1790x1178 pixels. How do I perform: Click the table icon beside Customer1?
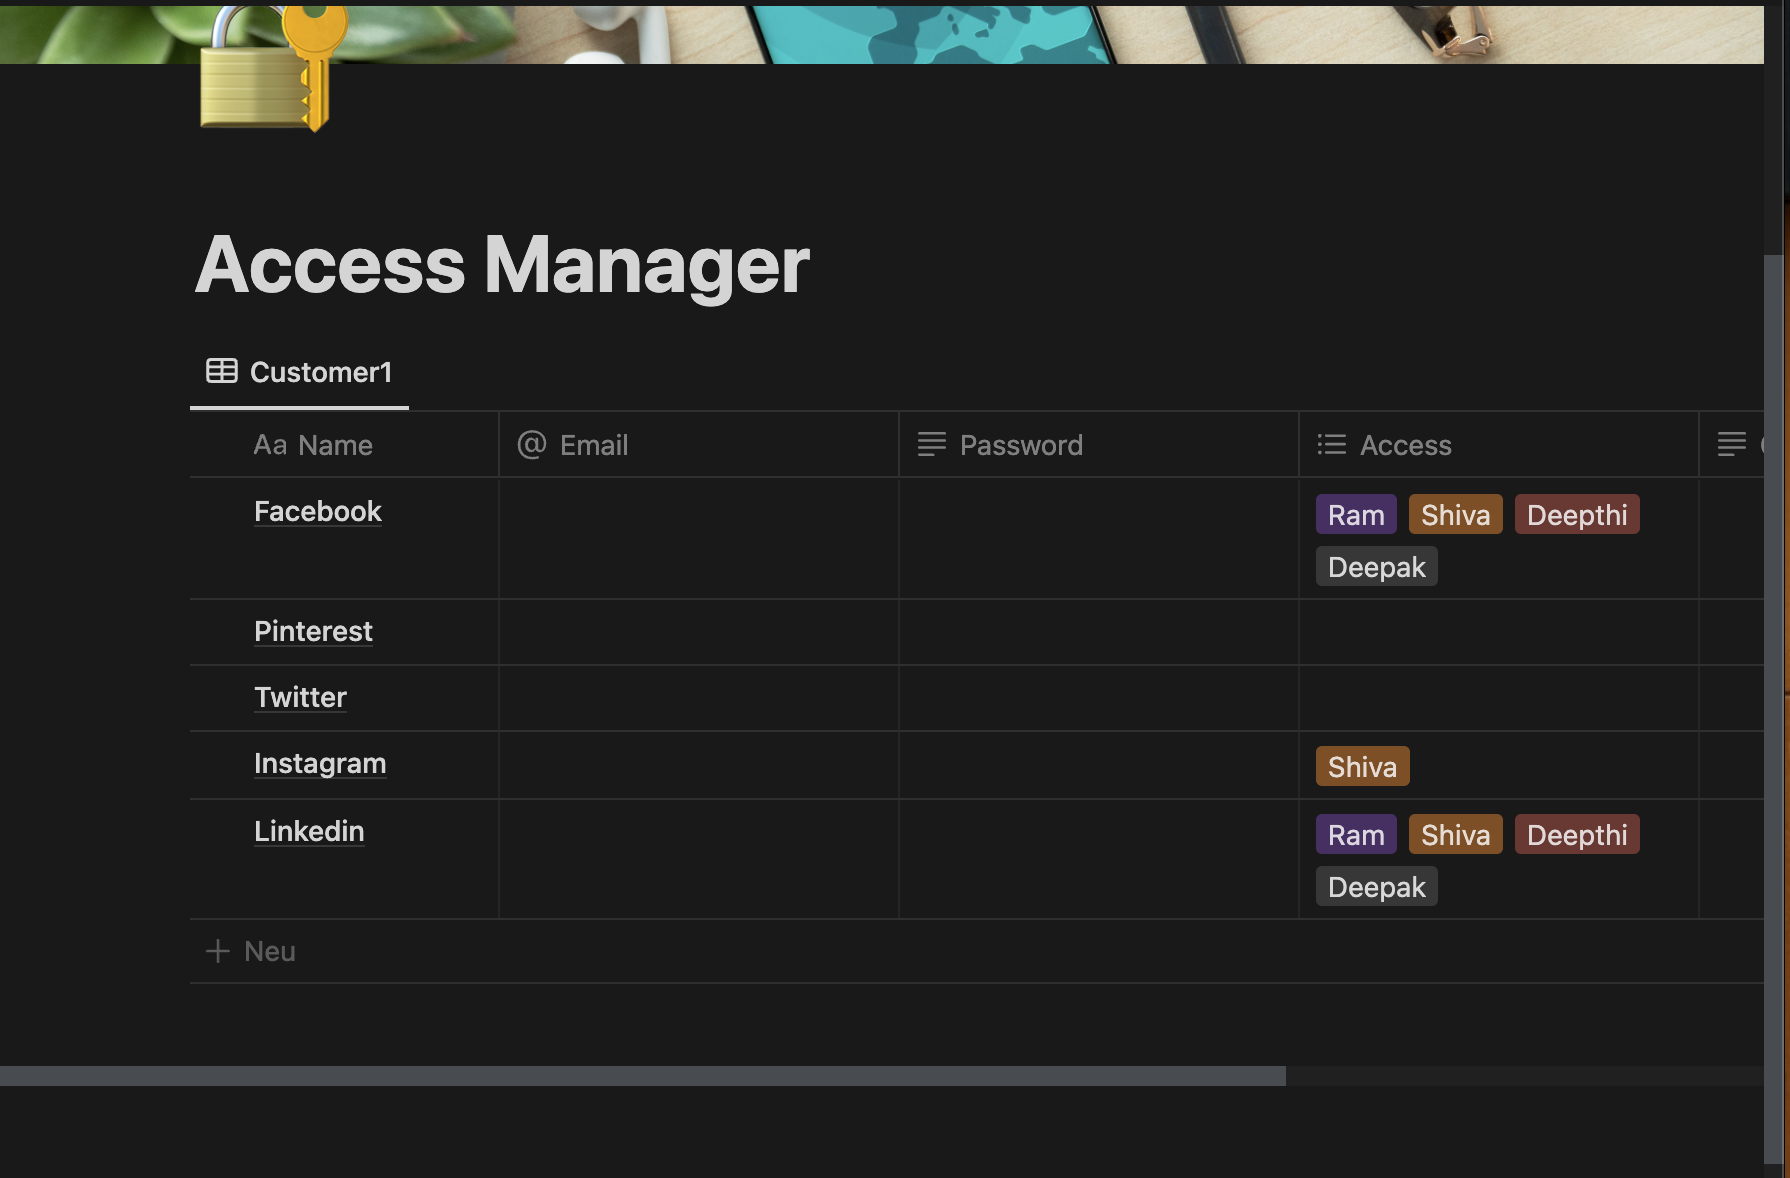point(222,371)
